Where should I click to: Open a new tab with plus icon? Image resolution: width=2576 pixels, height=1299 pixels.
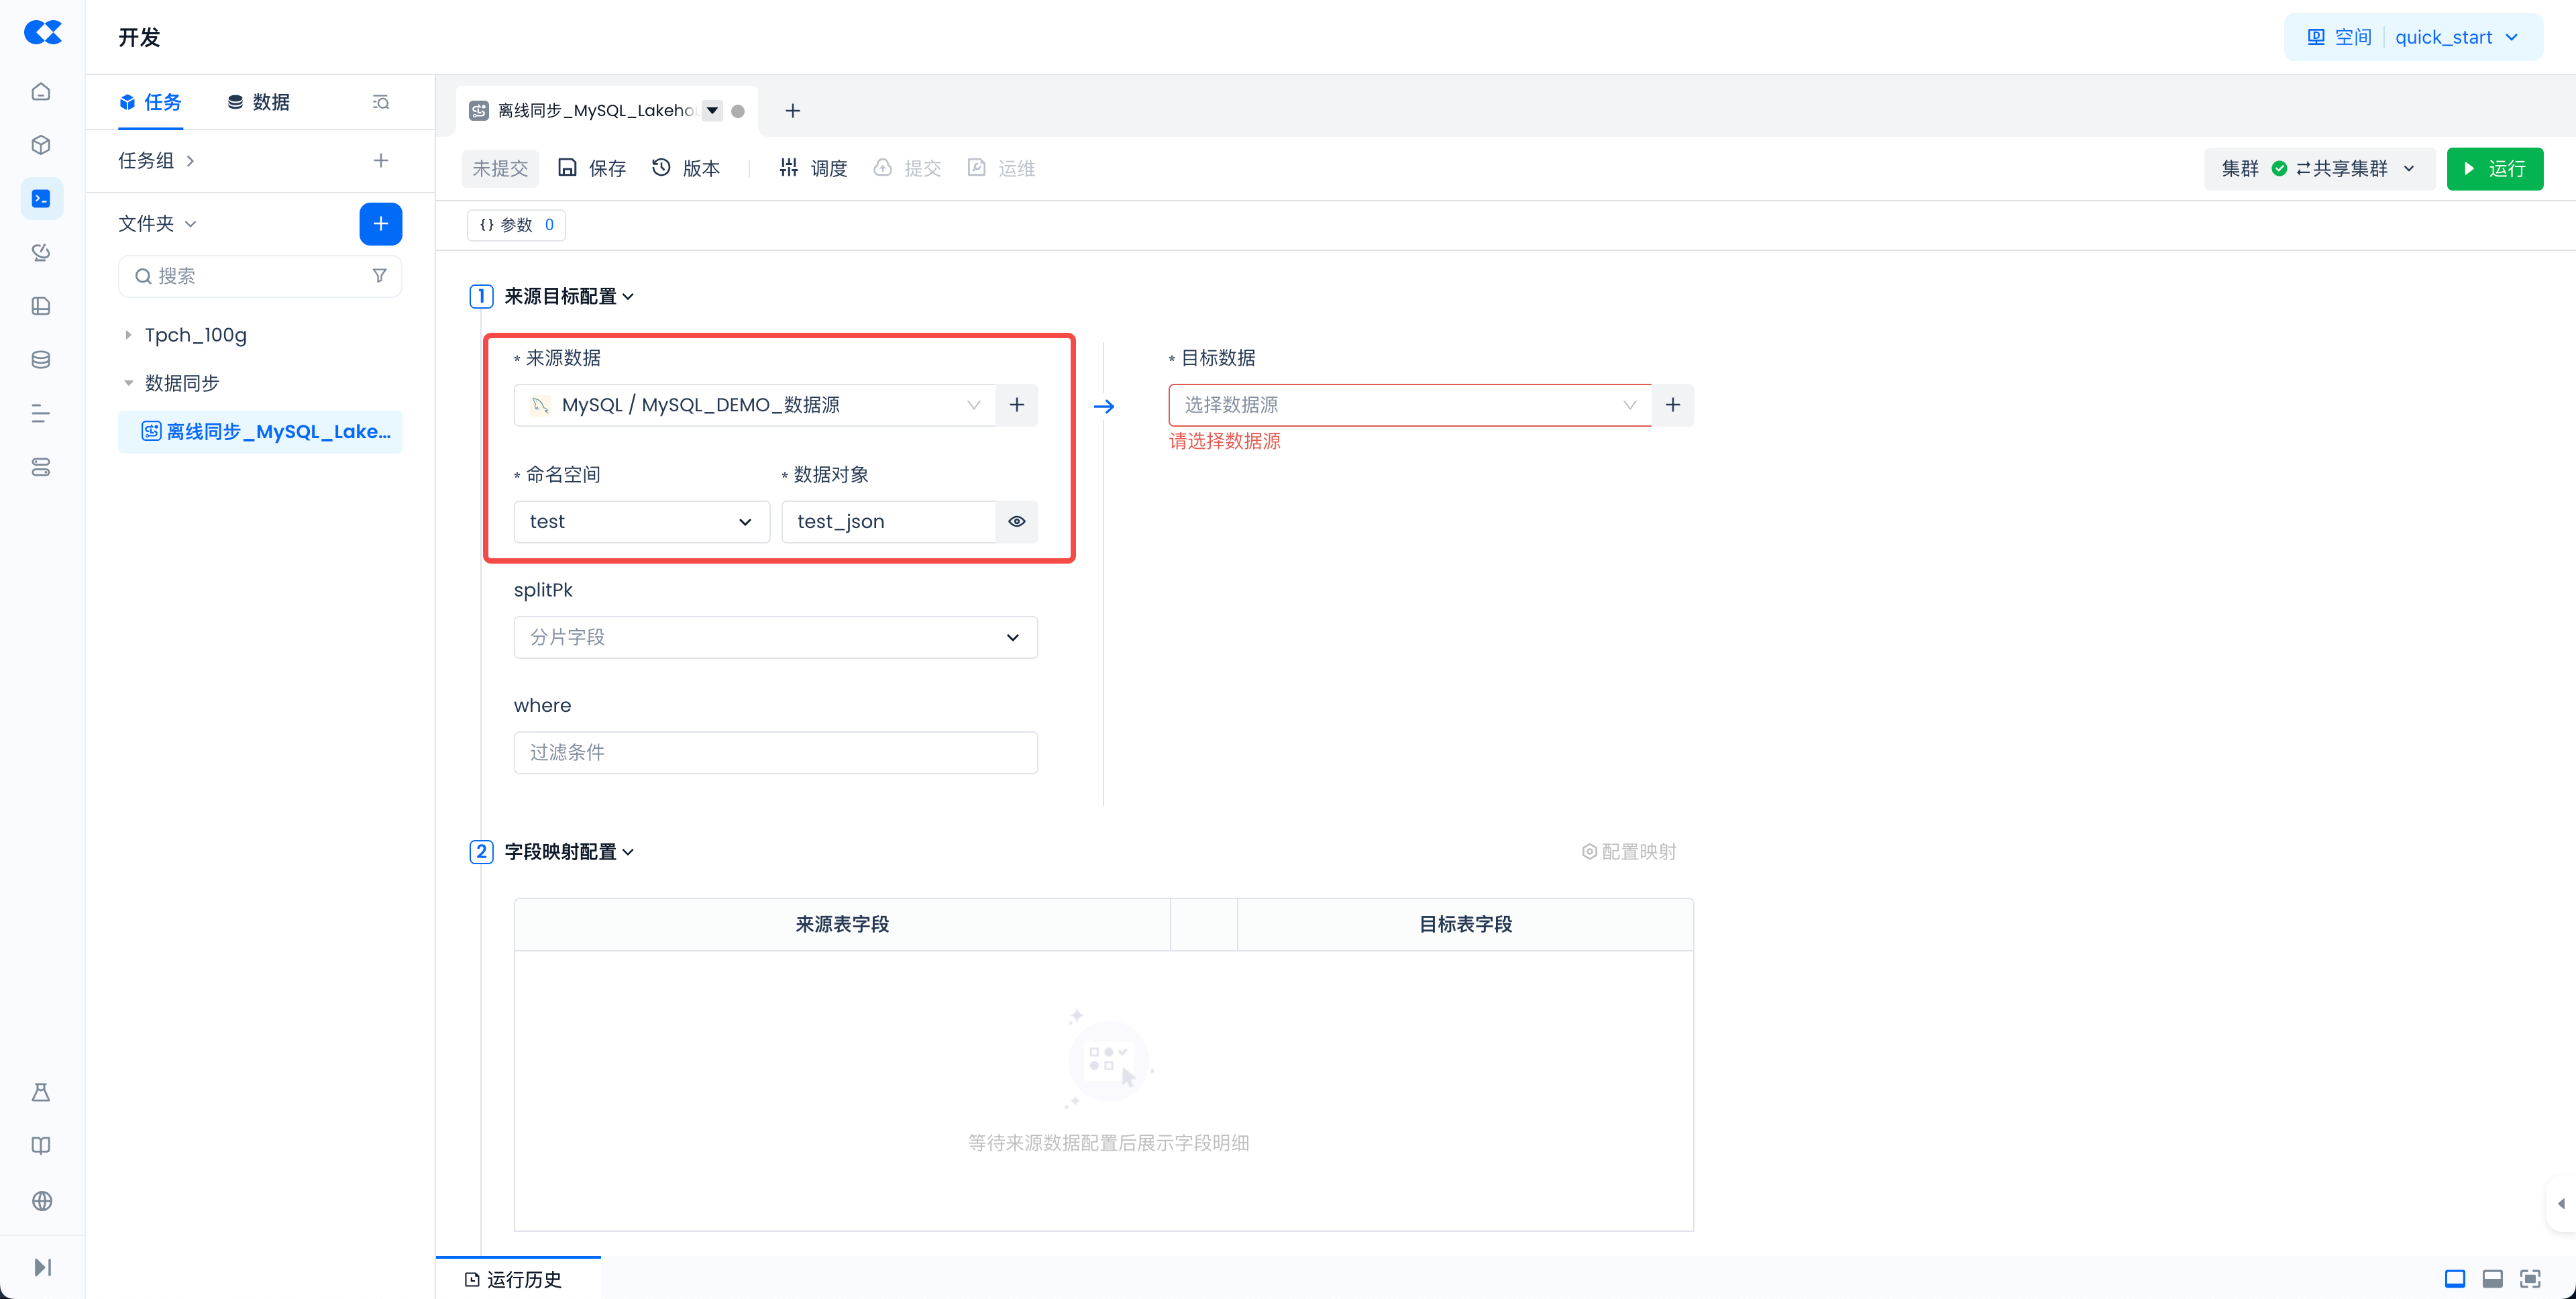coord(792,111)
